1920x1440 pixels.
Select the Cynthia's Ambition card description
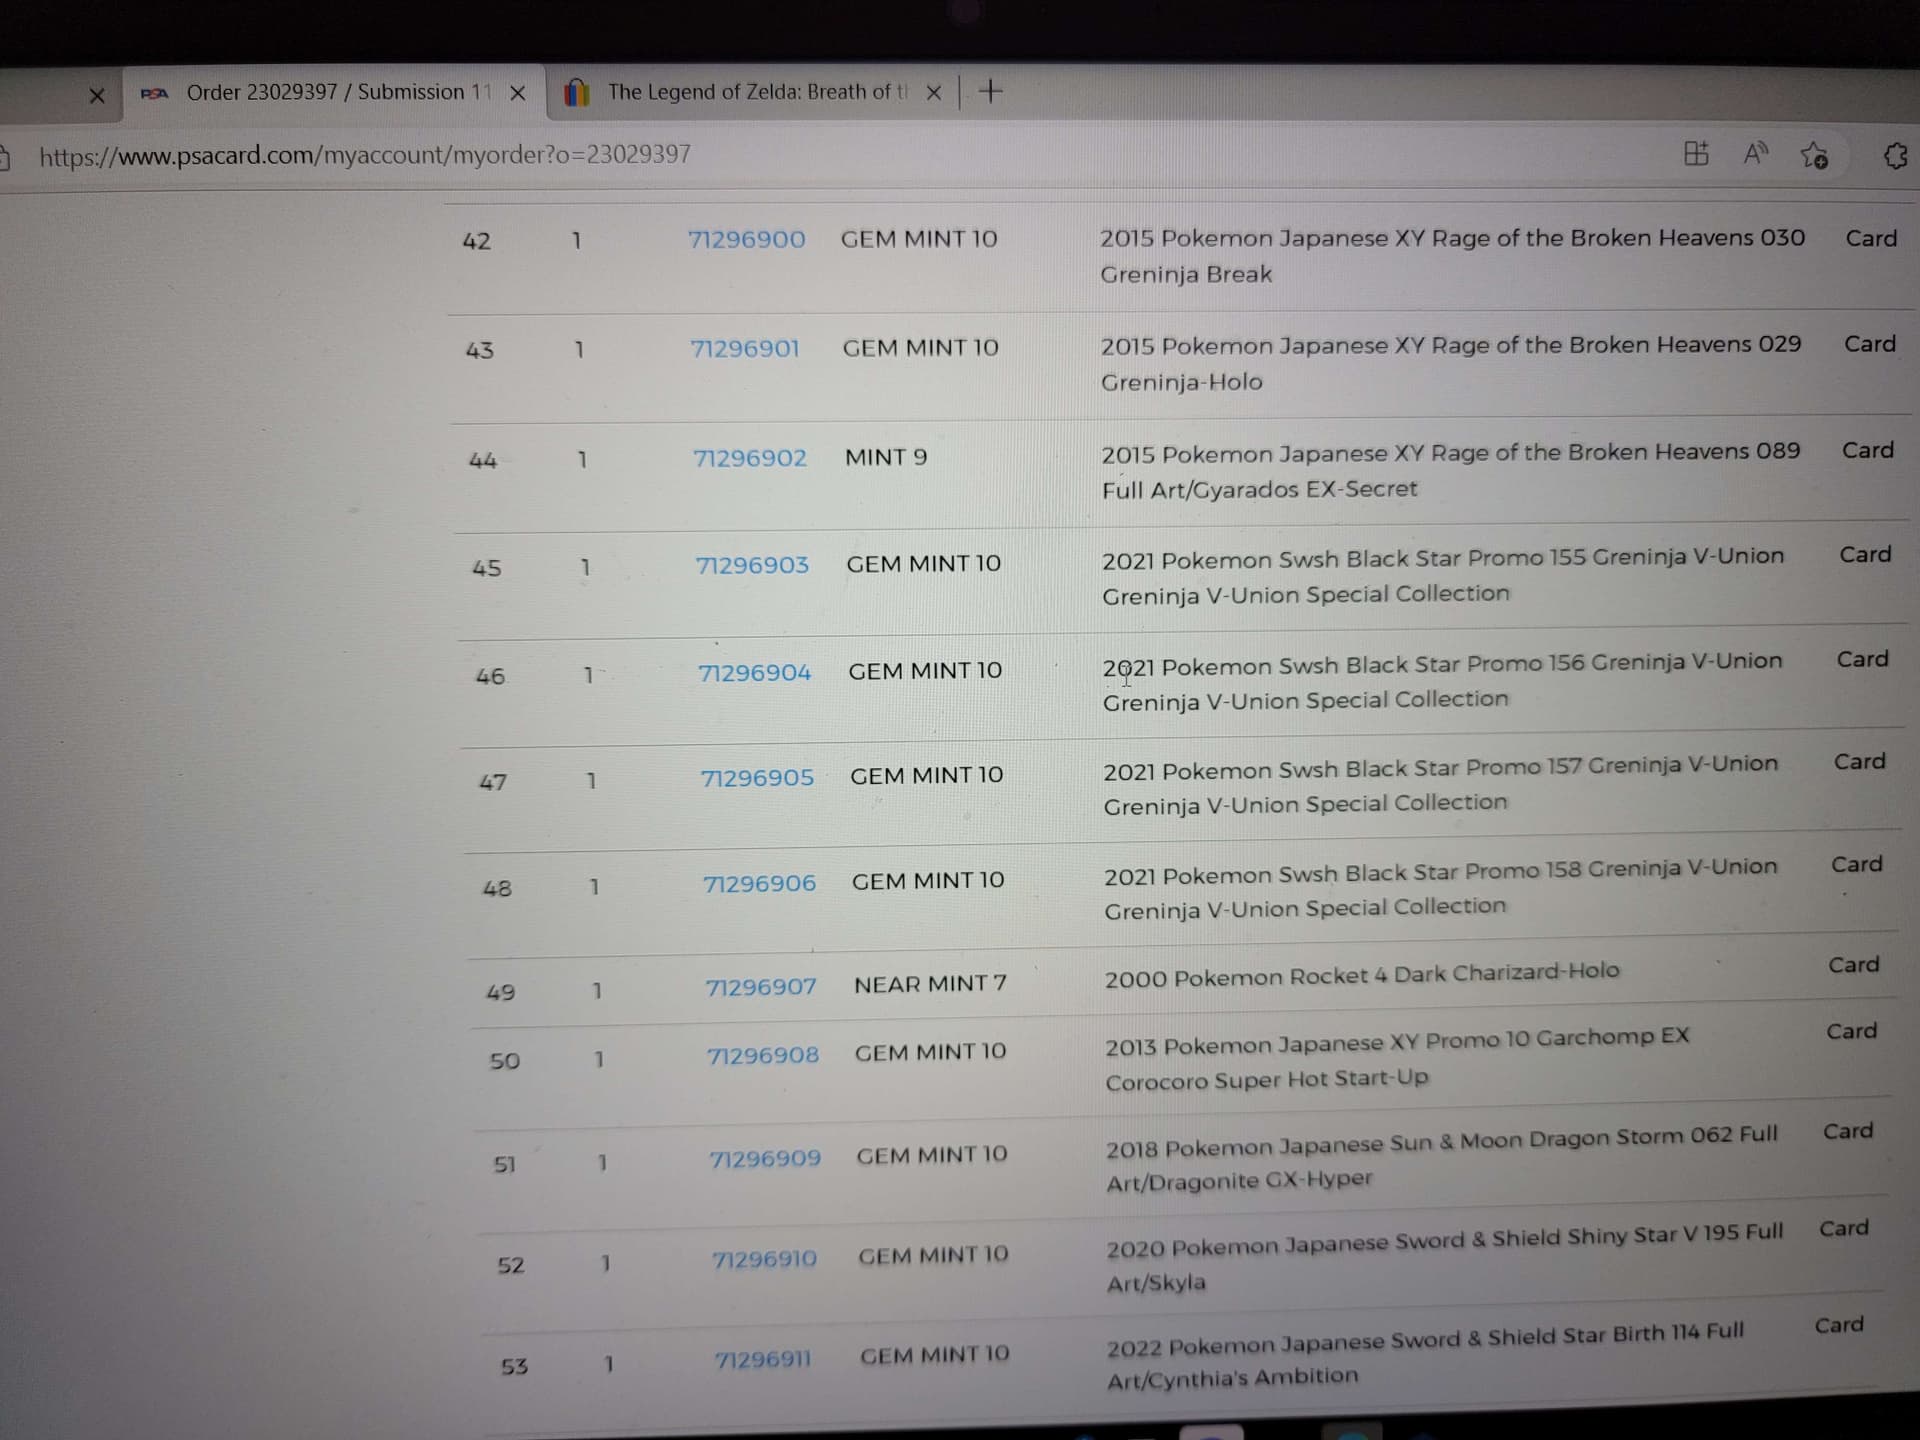tap(1426, 1356)
